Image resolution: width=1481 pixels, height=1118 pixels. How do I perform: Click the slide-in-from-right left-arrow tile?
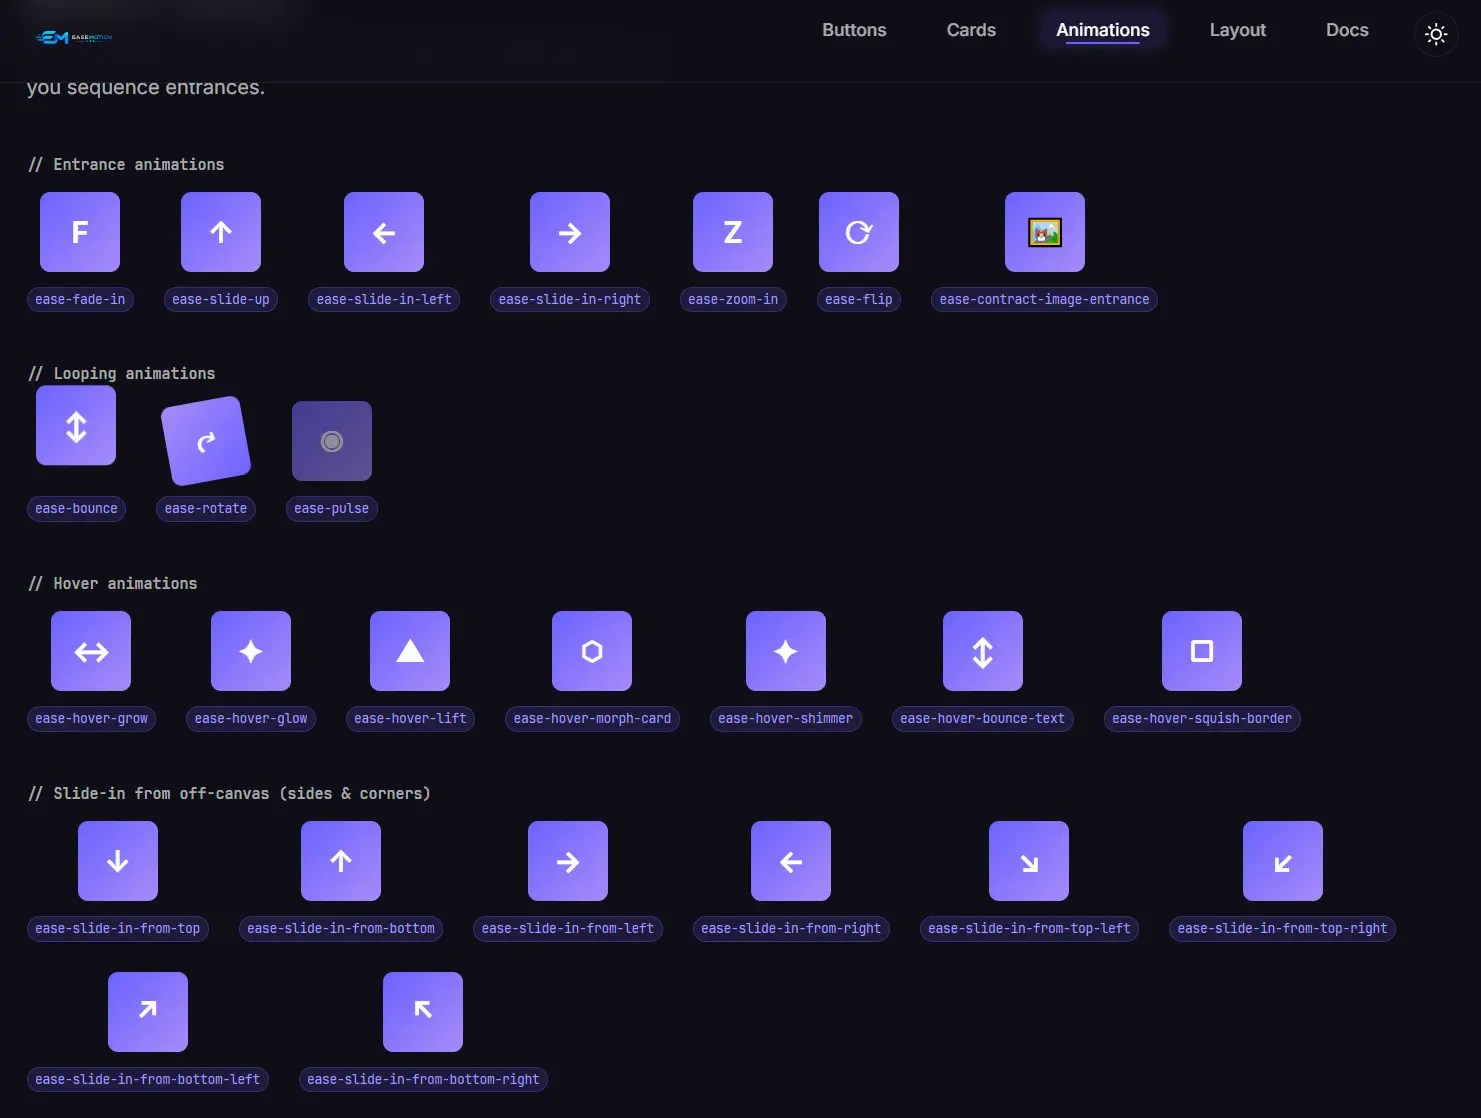click(x=791, y=861)
